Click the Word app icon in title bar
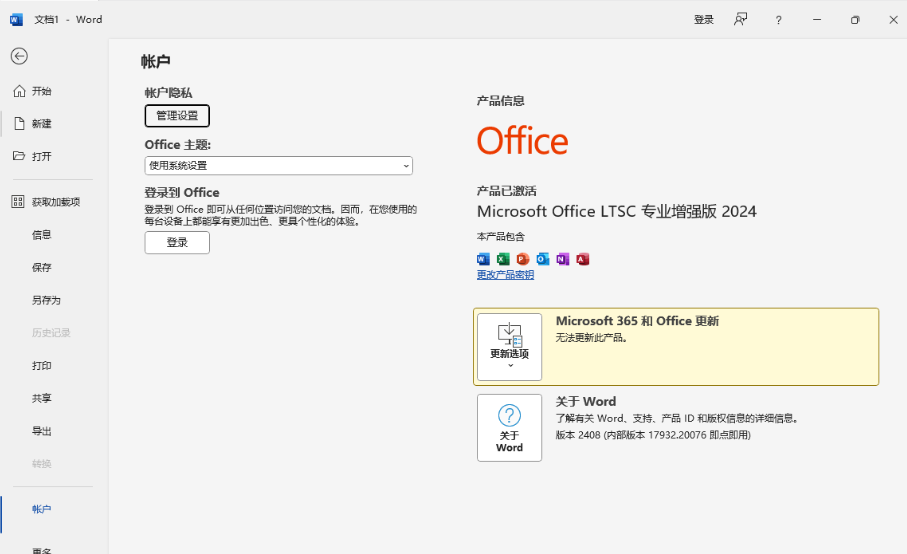The width and height of the screenshot is (907, 554). point(16,20)
